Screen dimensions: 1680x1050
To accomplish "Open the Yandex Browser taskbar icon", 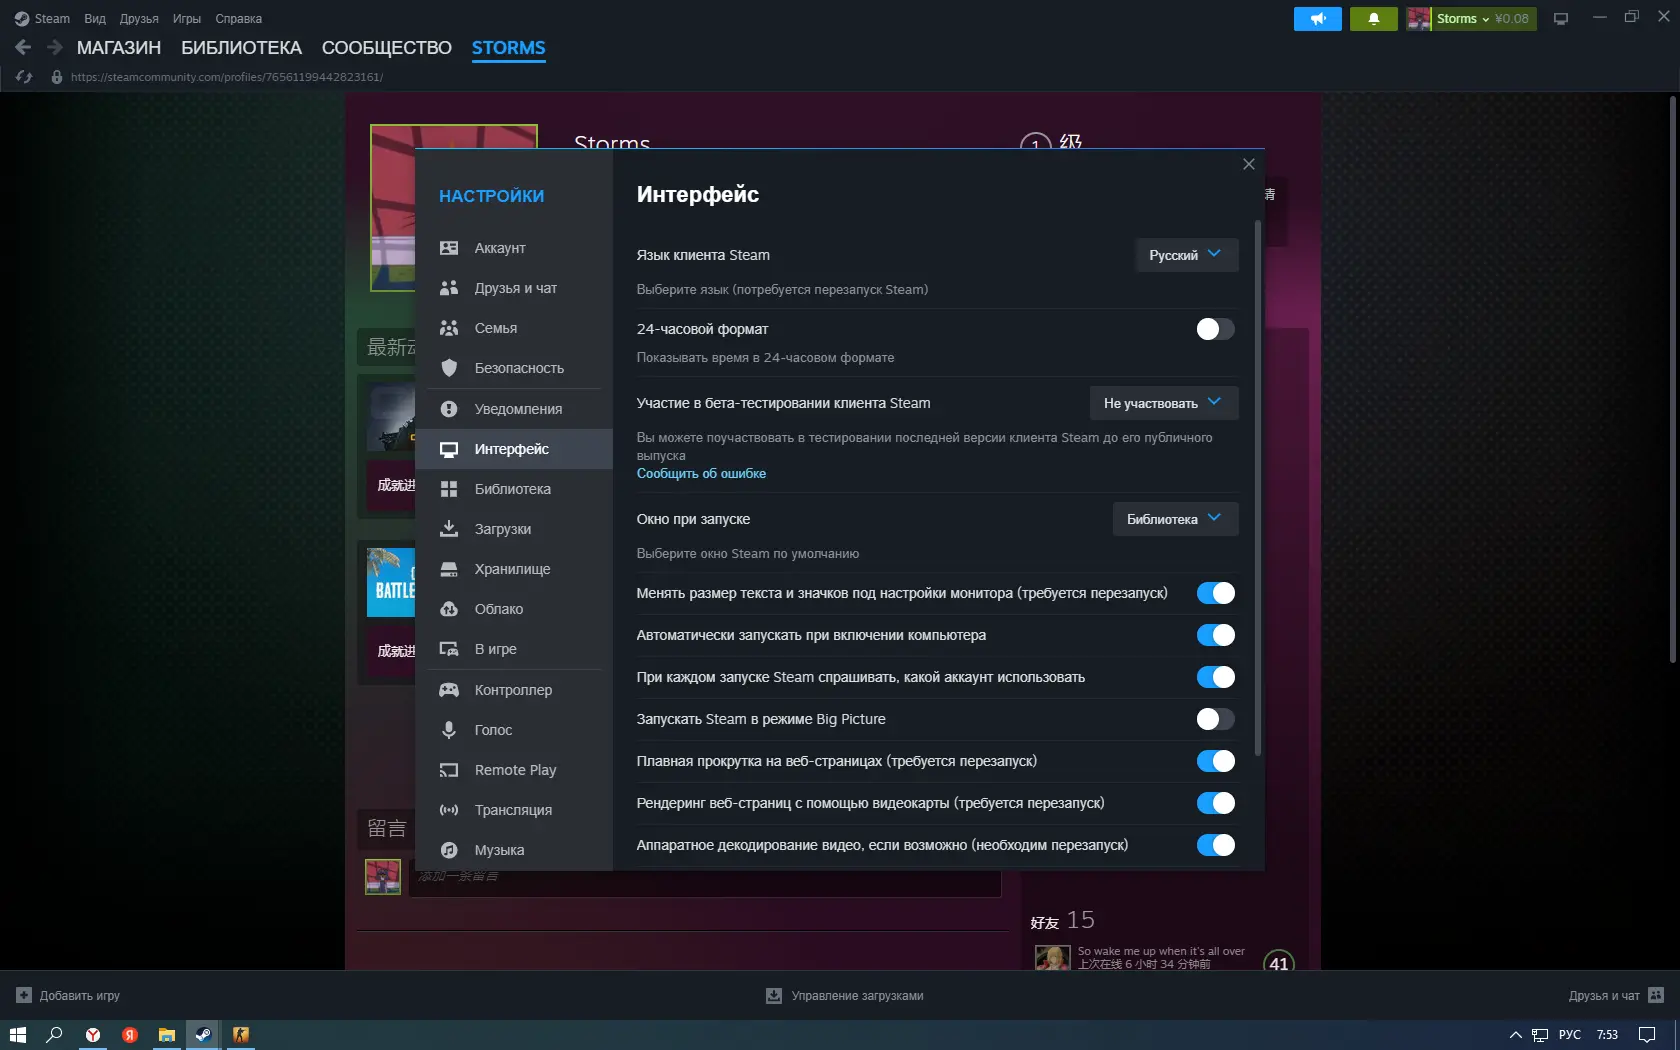I will point(92,1035).
